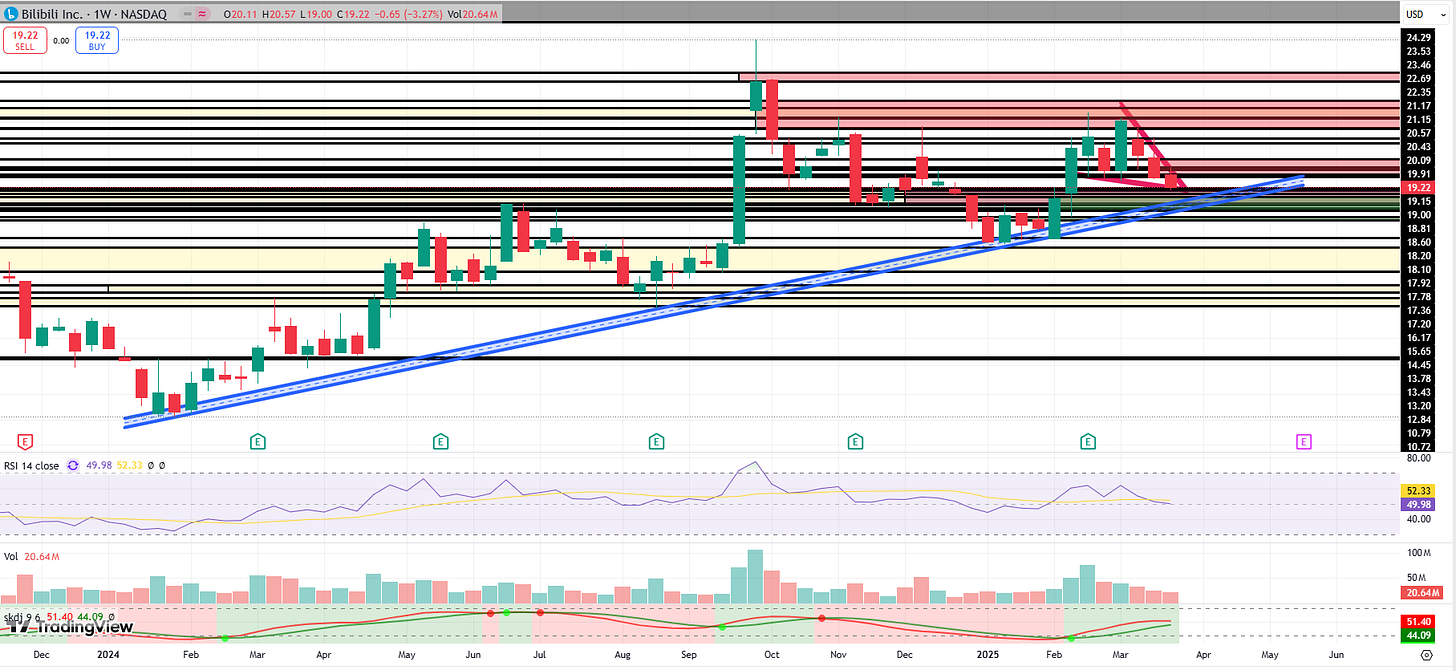This screenshot has height=671, width=1456.
Task: Click the earnings E marker near November 2024
Action: [855, 440]
